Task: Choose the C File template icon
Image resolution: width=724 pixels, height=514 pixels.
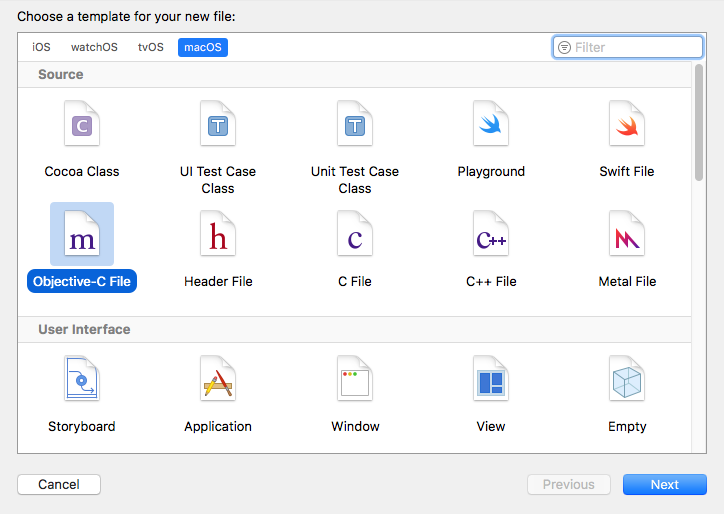Action: 354,236
